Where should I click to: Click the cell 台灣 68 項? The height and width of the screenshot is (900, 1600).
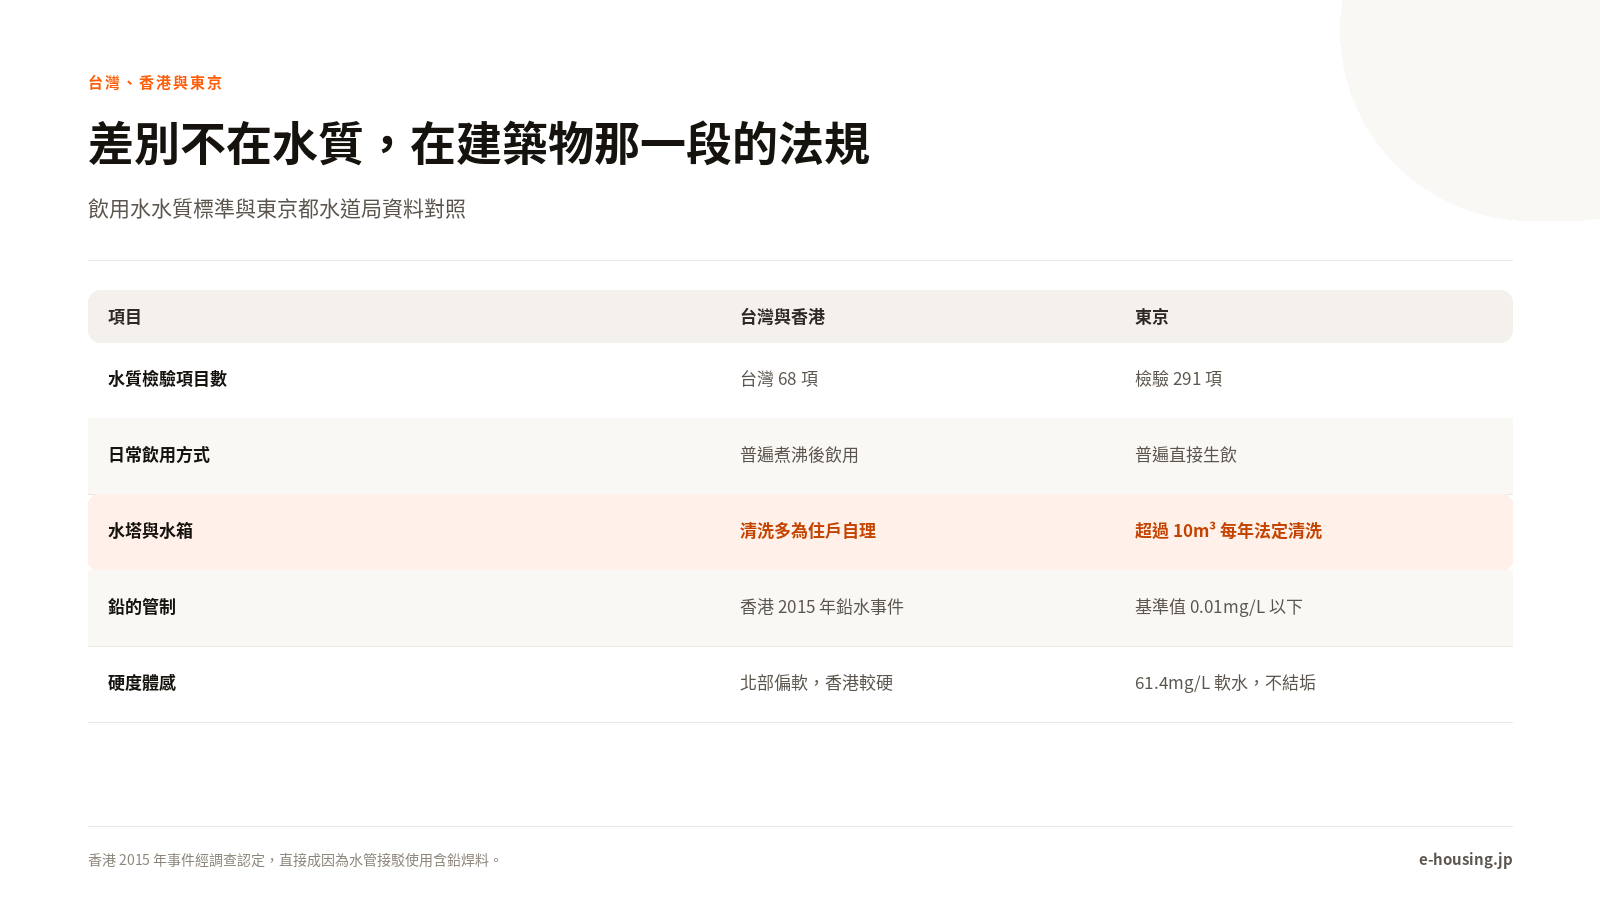point(779,379)
